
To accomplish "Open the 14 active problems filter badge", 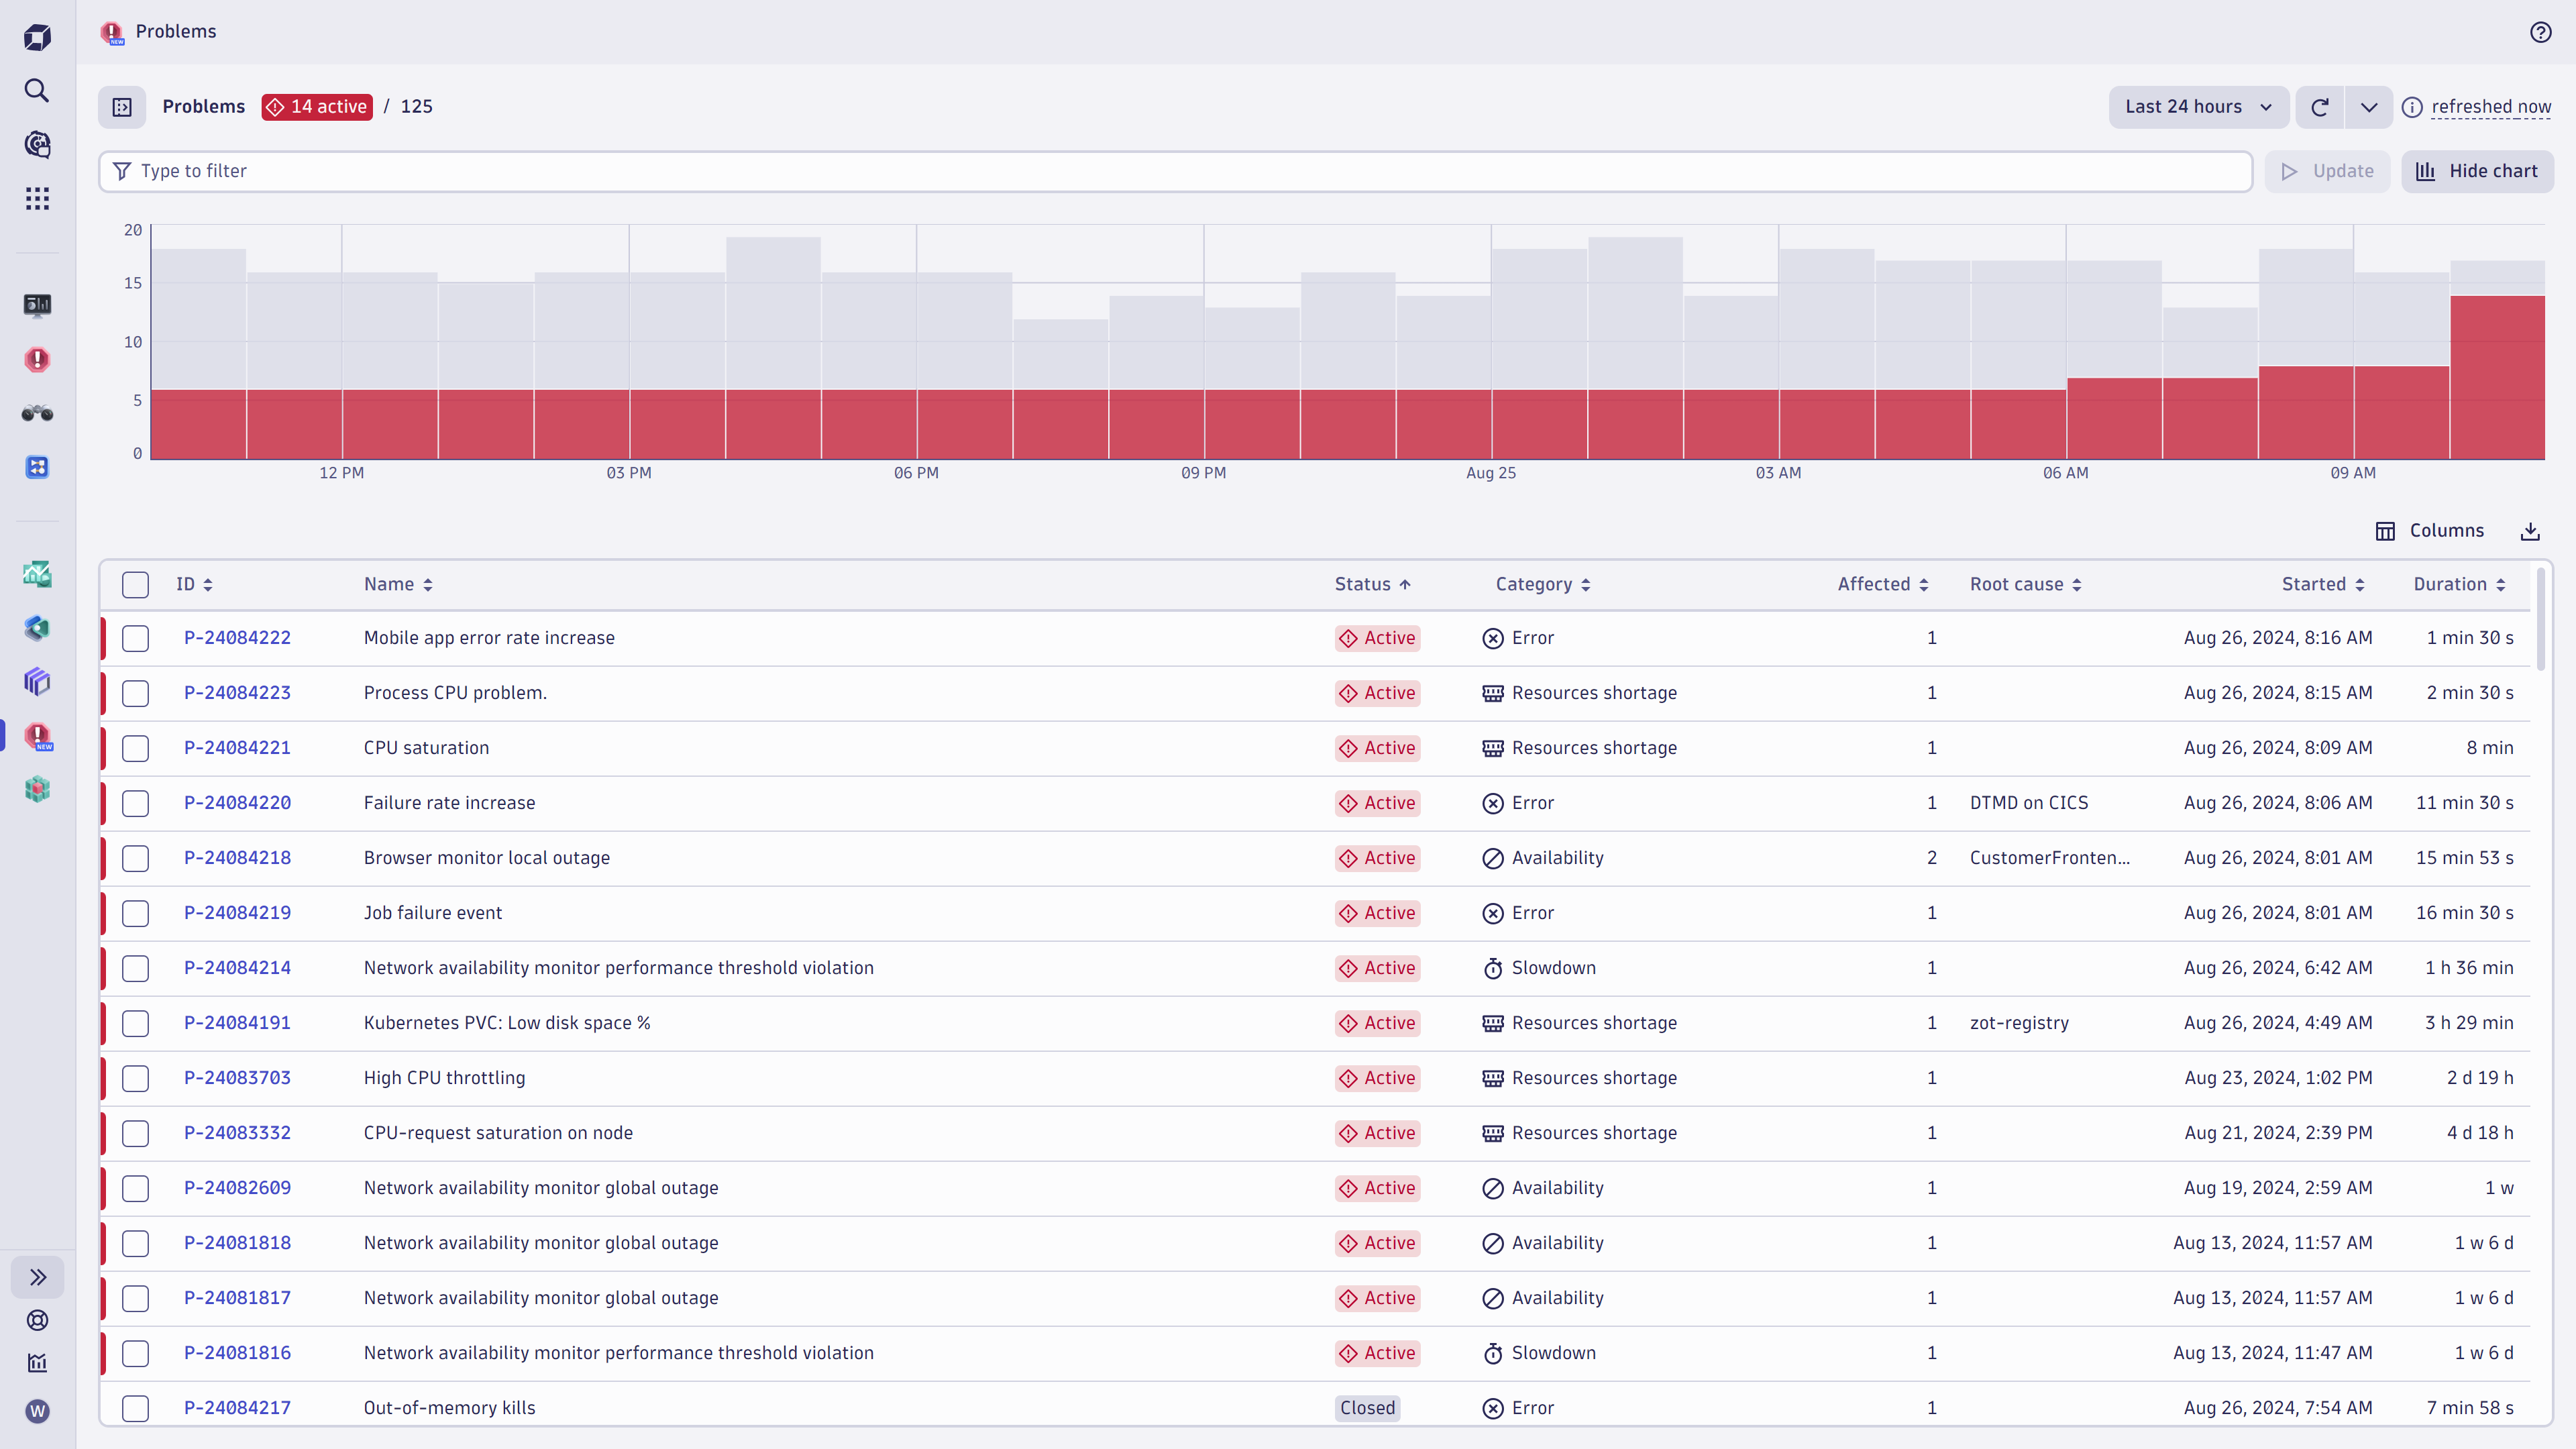I will pyautogui.click(x=317, y=107).
